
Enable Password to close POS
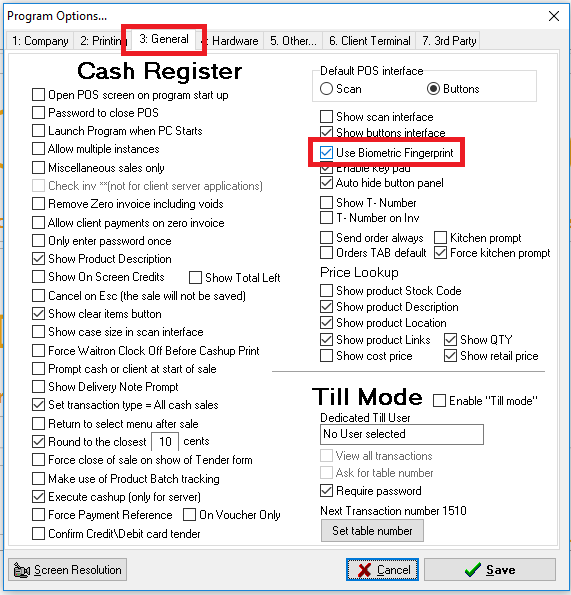coord(38,113)
